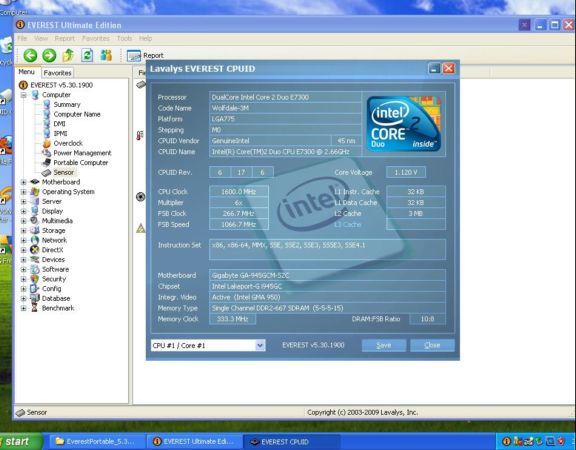Collapse the Computer tree node
Screen dimensions: 576x450
pyautogui.click(x=24, y=95)
